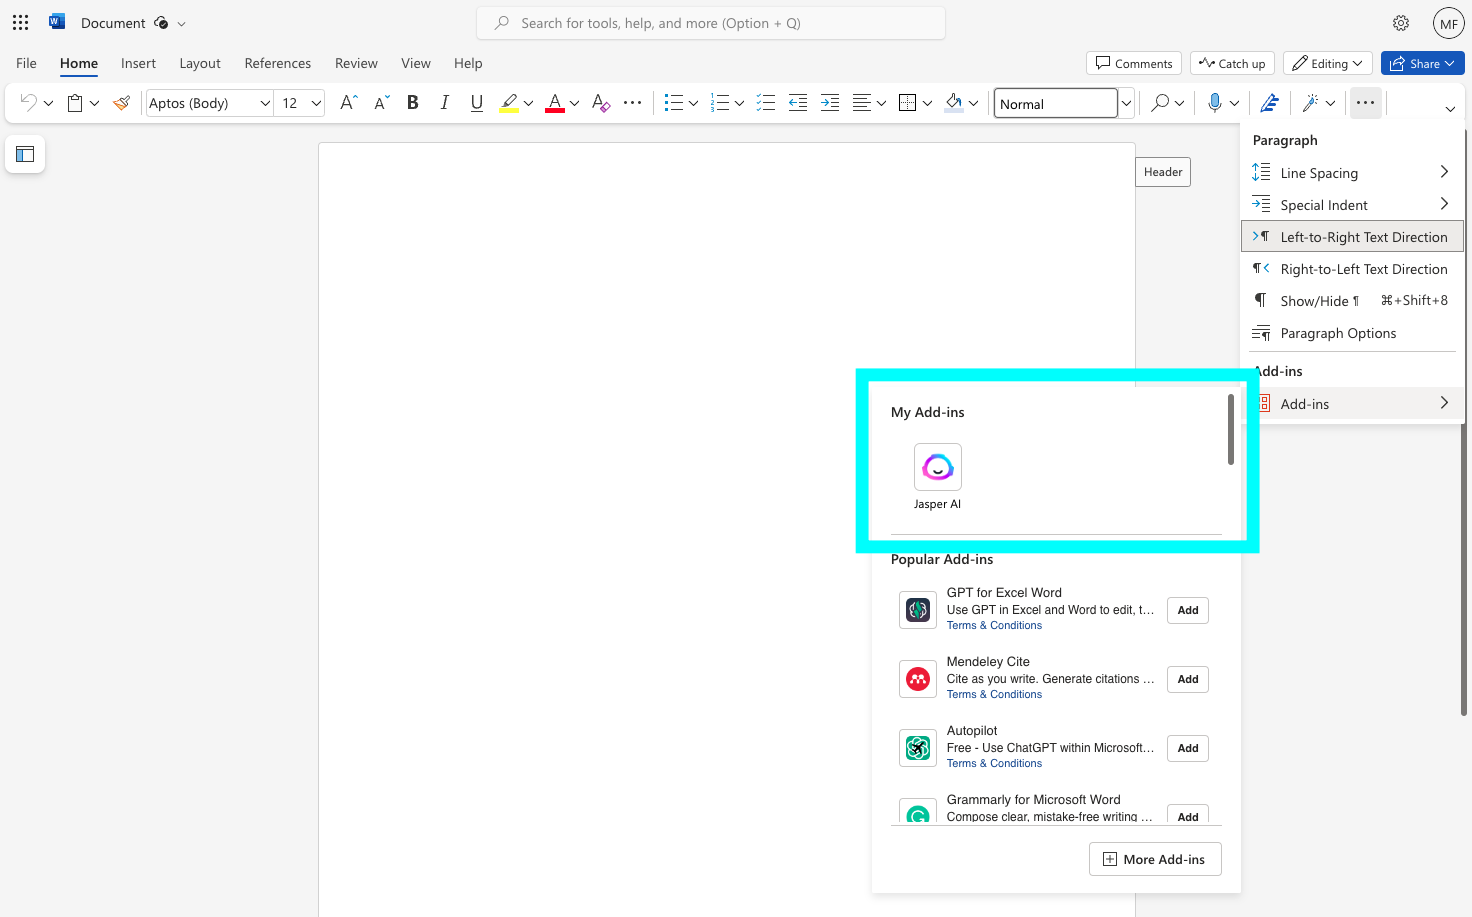
Task: Select Right-to-Left Text Direction
Action: (x=1351, y=269)
